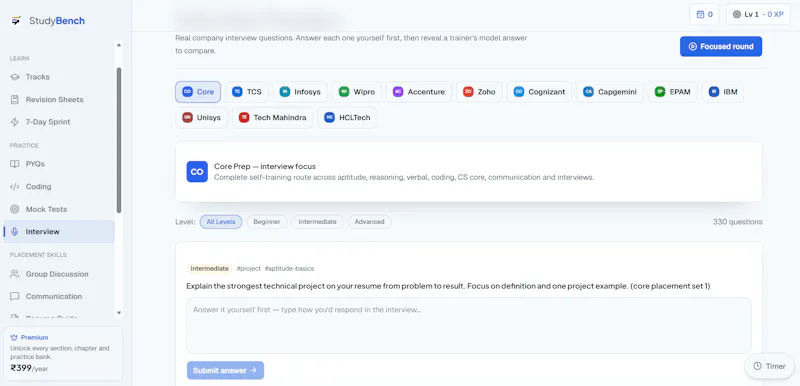Click the sidebar scrollbar thumb
800x386 pixels.
pos(119,140)
